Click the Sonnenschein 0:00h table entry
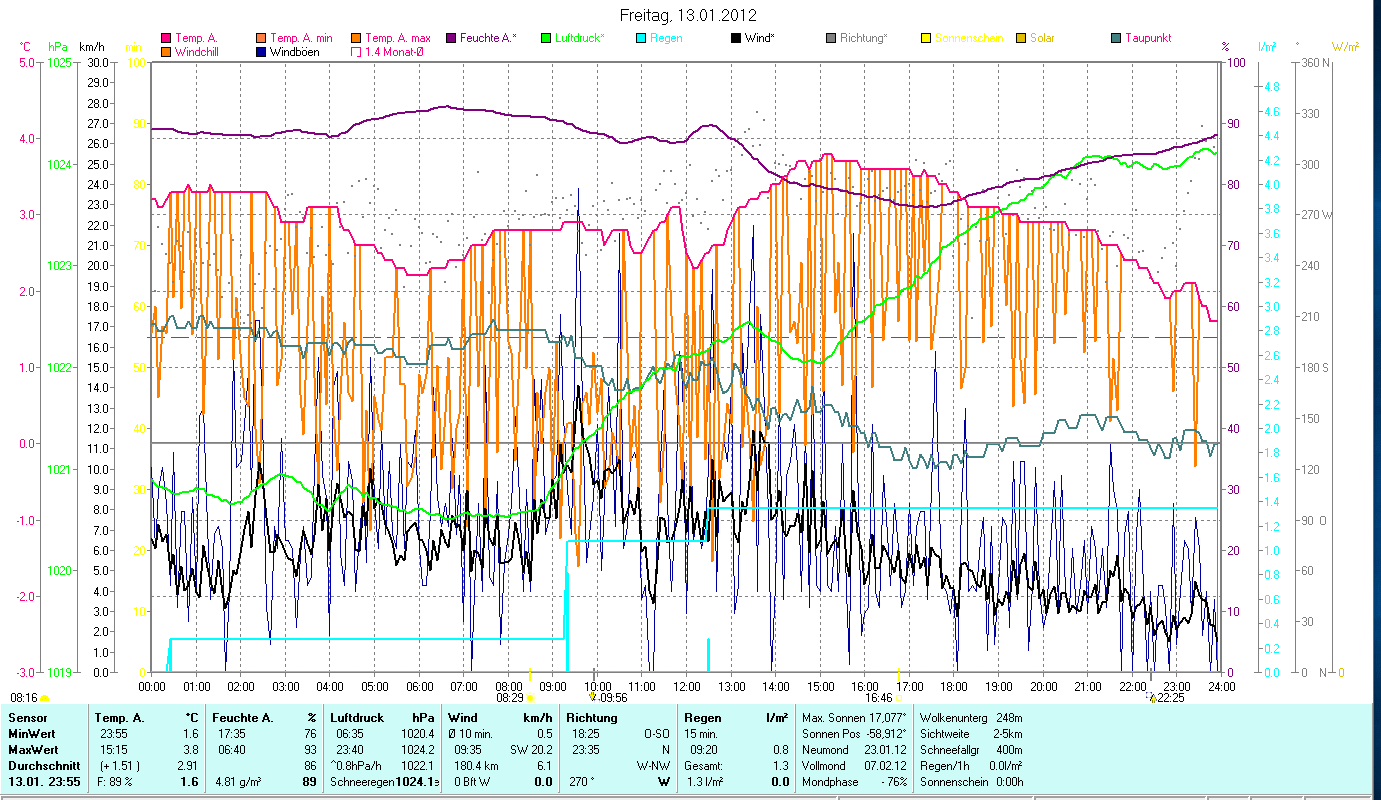The width and height of the screenshot is (1381, 800). pos(970,782)
